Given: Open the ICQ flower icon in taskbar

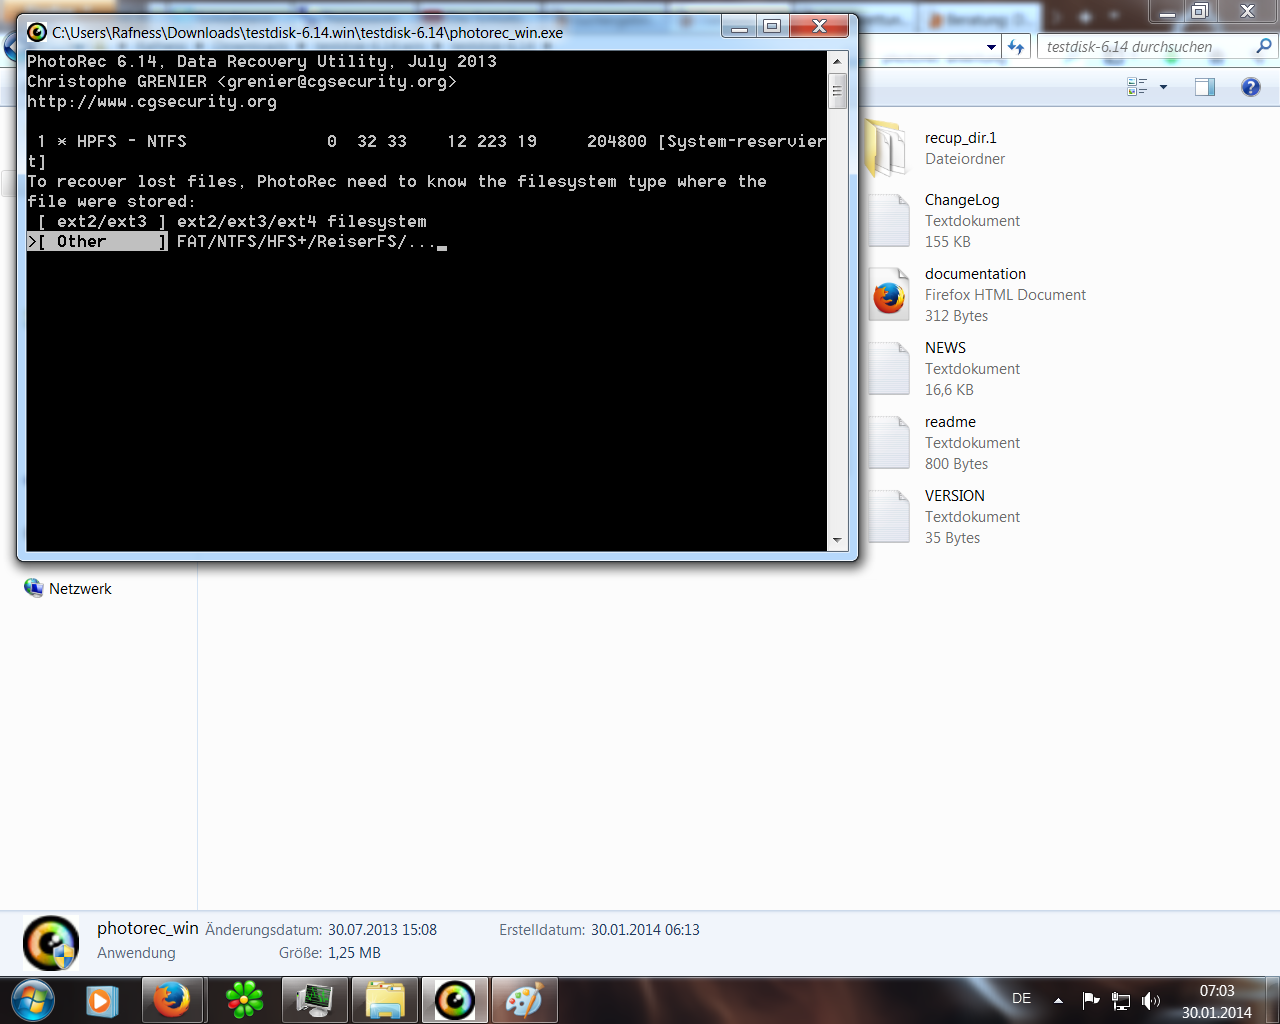Looking at the screenshot, I should pos(244,1000).
